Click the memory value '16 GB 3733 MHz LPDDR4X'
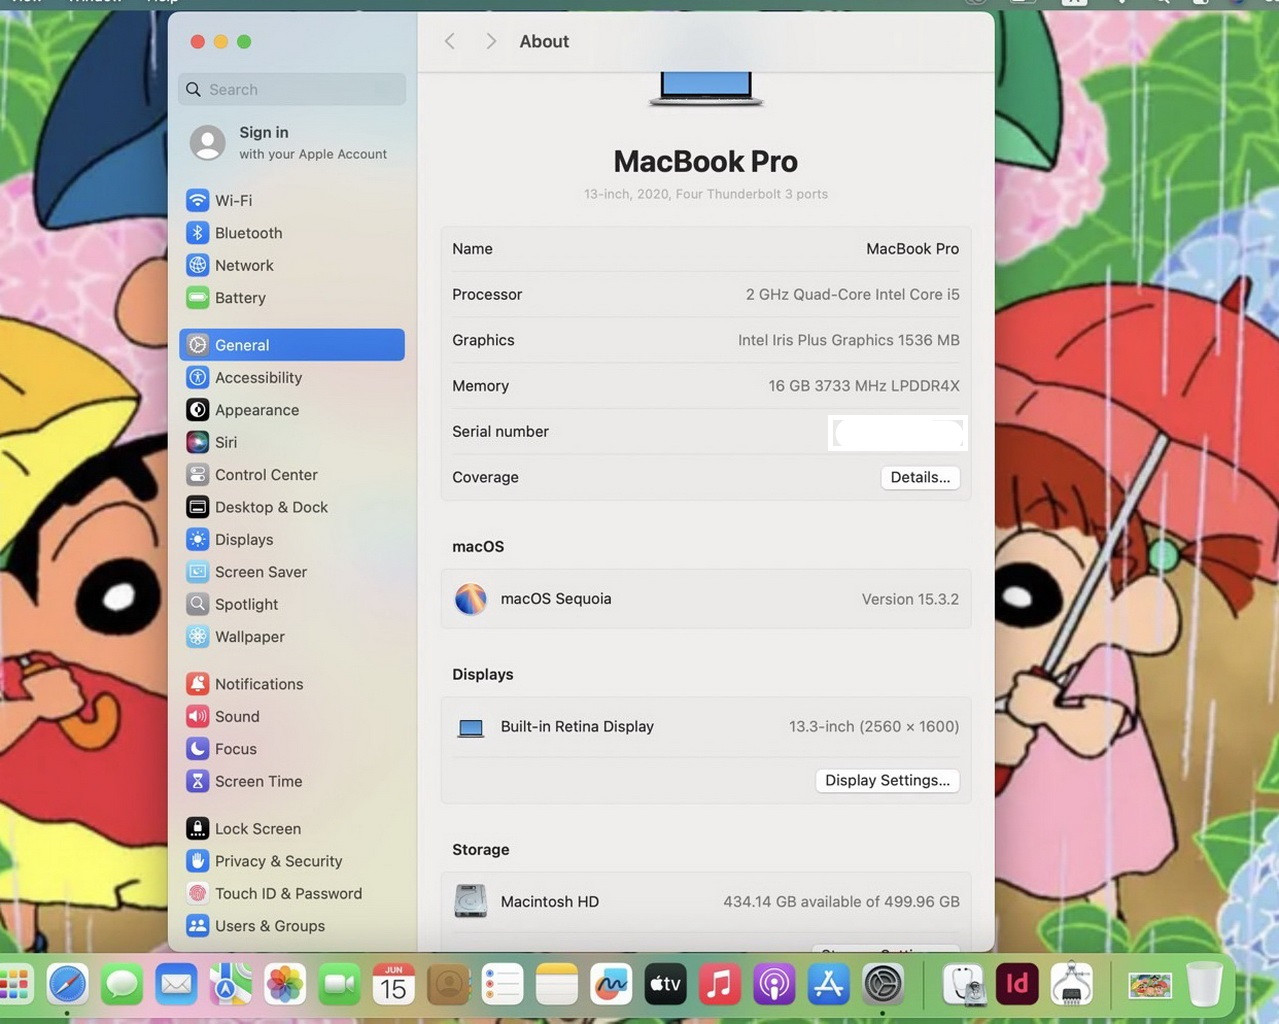 click(864, 386)
